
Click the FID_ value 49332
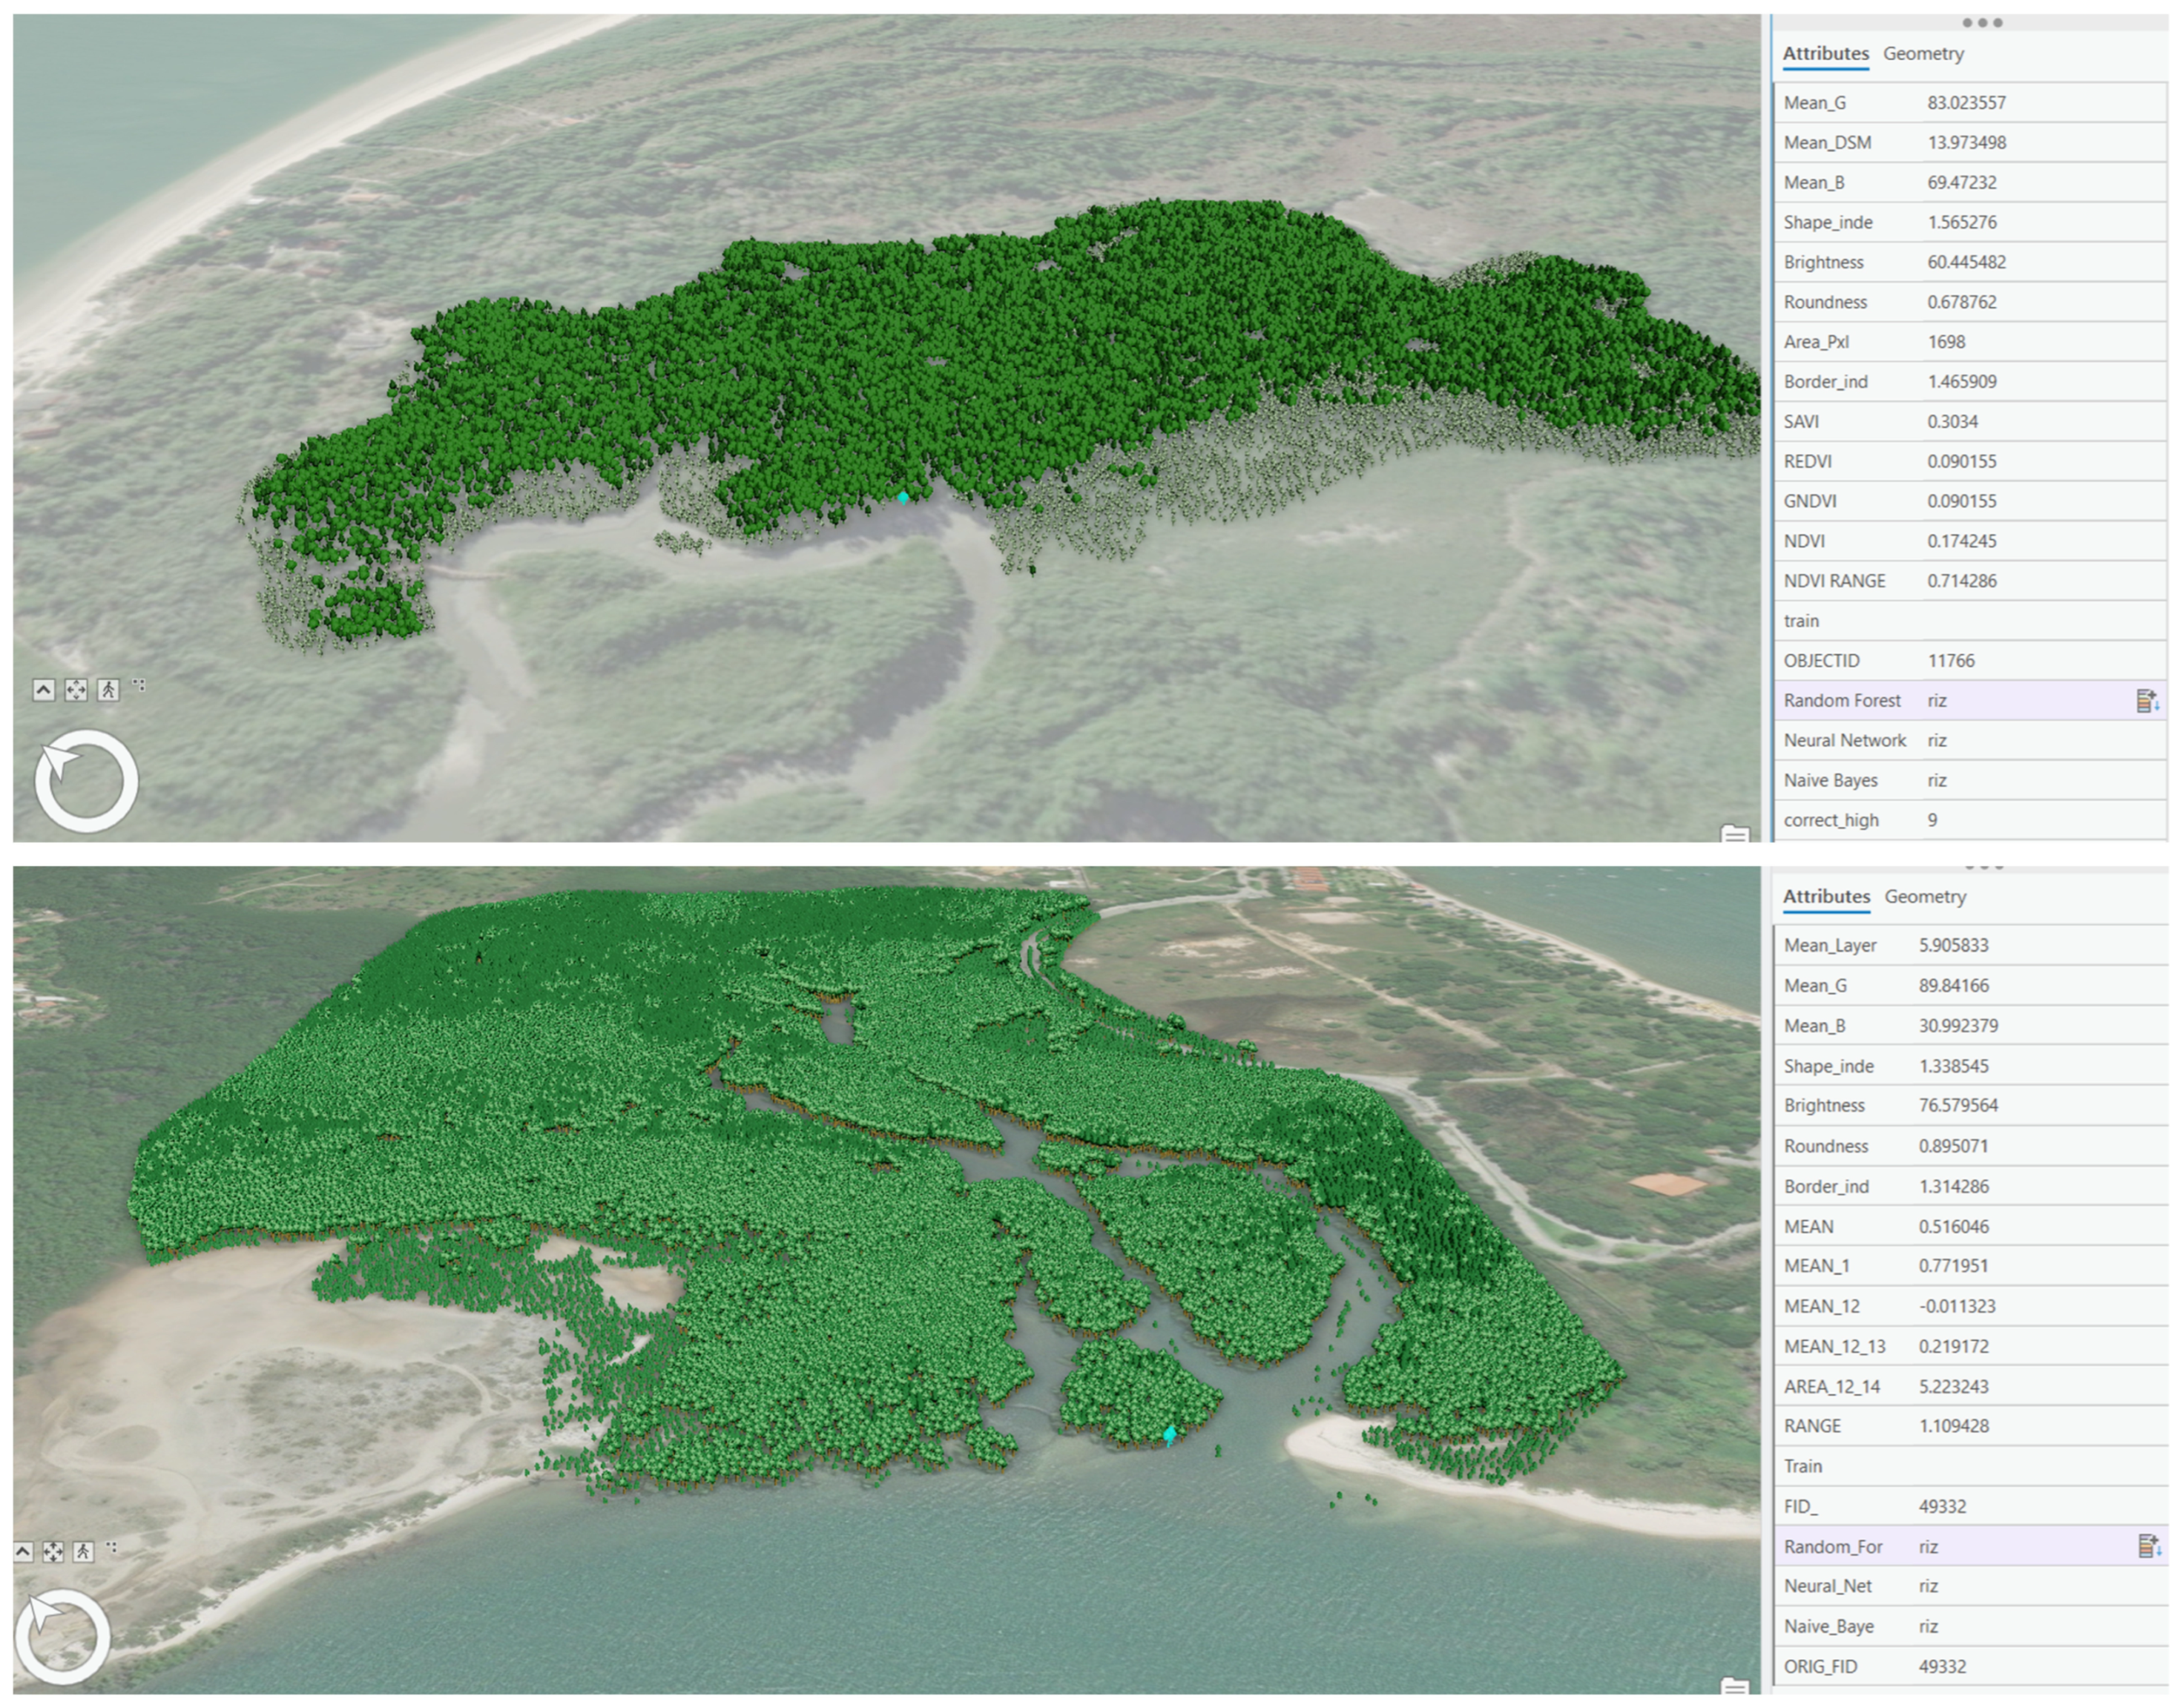coord(1942,1506)
